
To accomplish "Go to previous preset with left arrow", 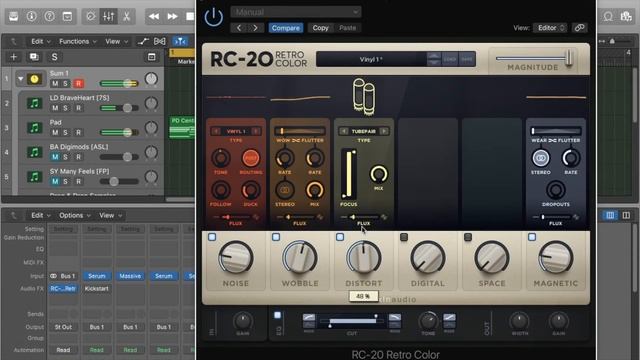I will click(x=239, y=28).
